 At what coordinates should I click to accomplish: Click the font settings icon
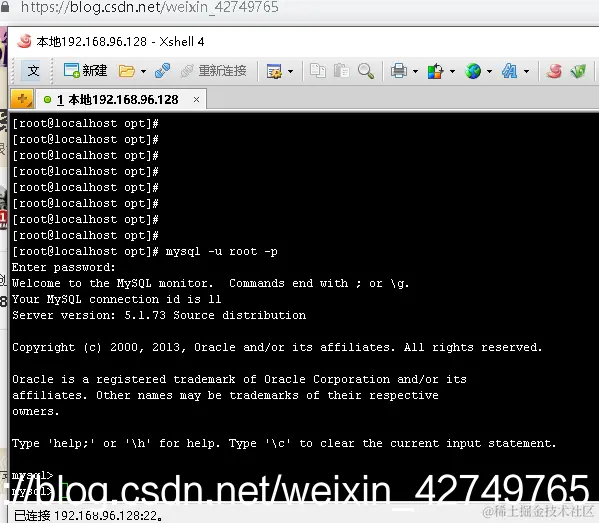[510, 71]
